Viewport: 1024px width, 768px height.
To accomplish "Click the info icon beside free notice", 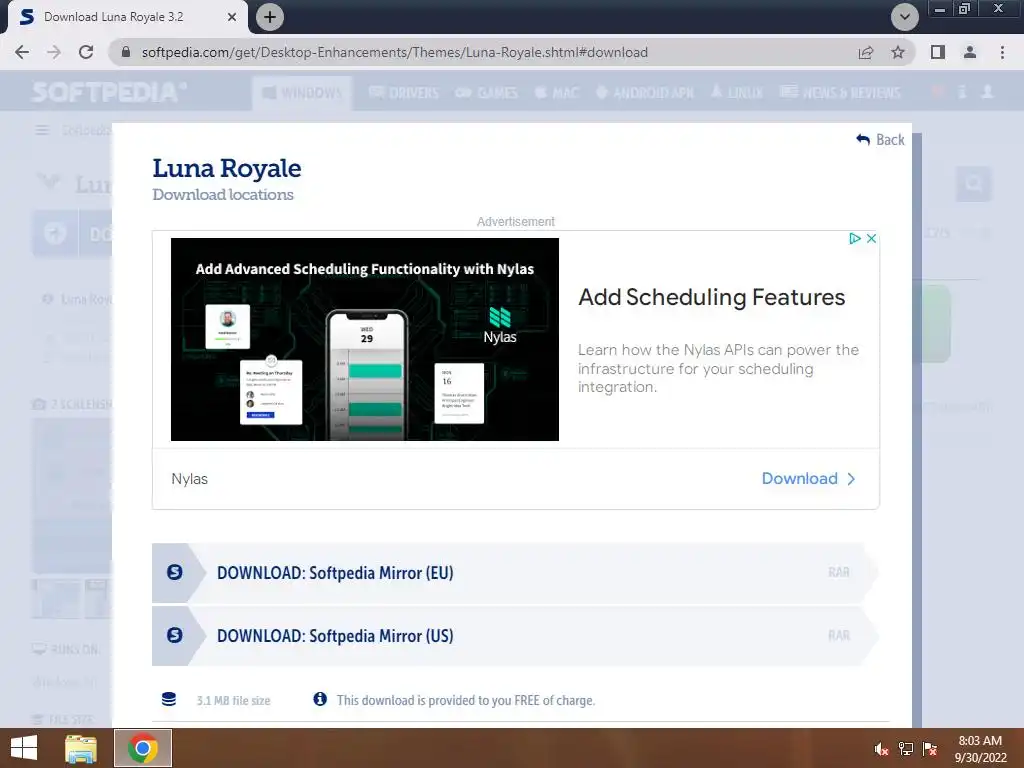I will 320,699.
